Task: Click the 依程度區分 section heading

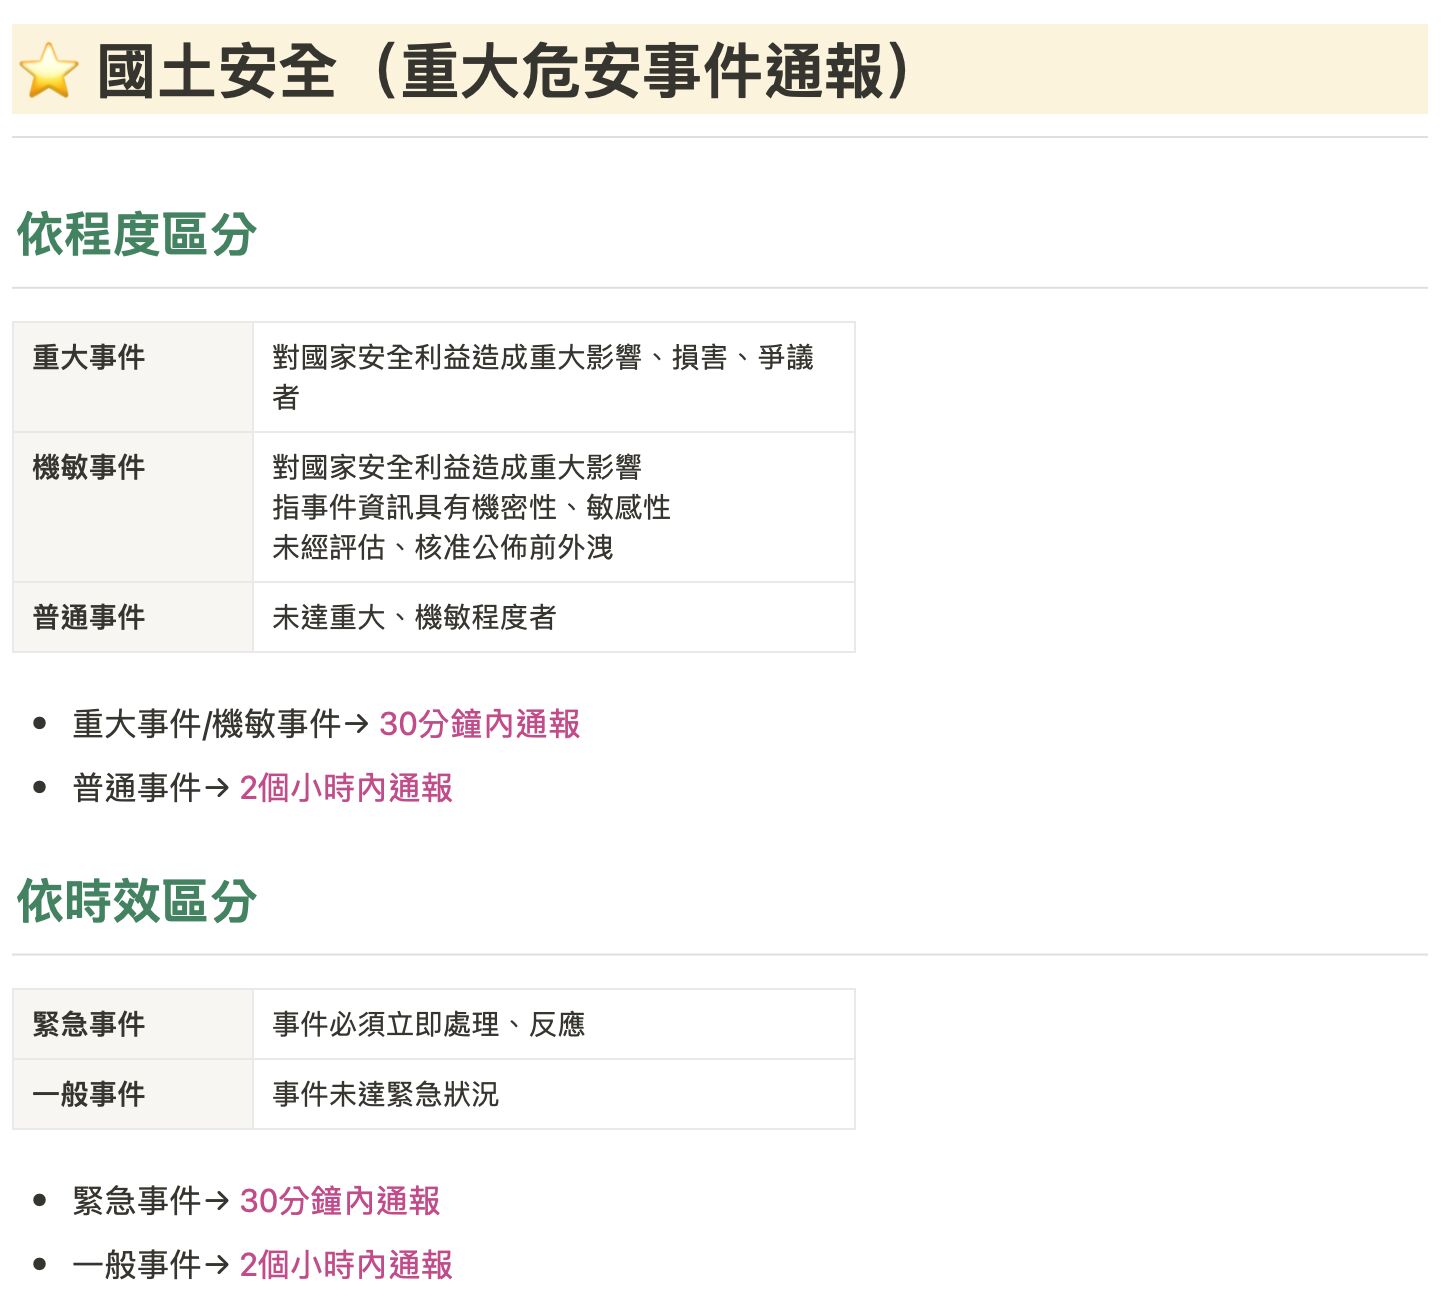Action: 137,235
